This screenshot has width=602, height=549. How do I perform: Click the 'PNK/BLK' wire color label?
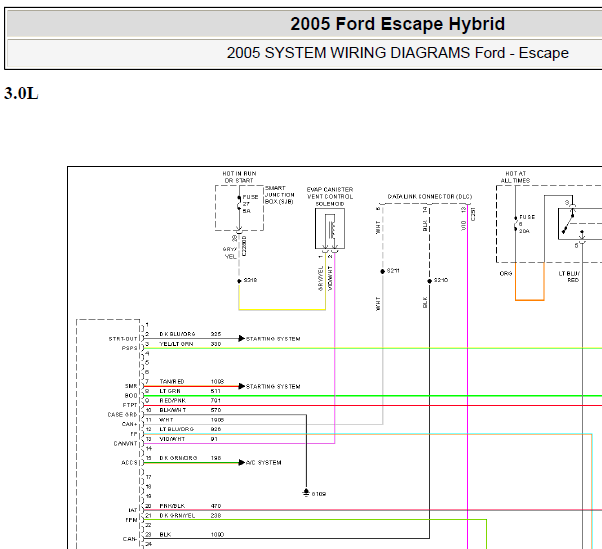172,506
